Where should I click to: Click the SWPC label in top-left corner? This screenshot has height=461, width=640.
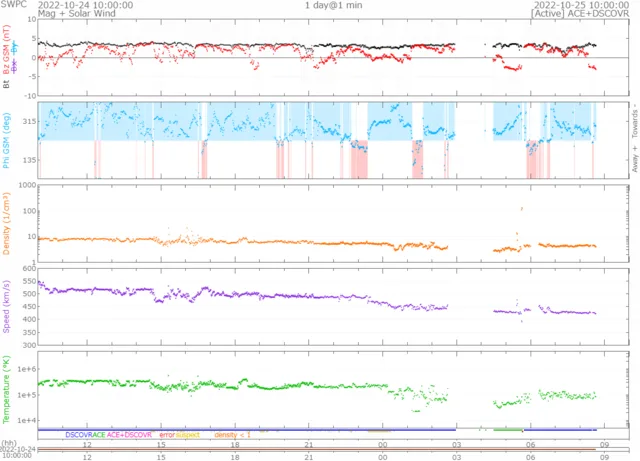click(12, 5)
